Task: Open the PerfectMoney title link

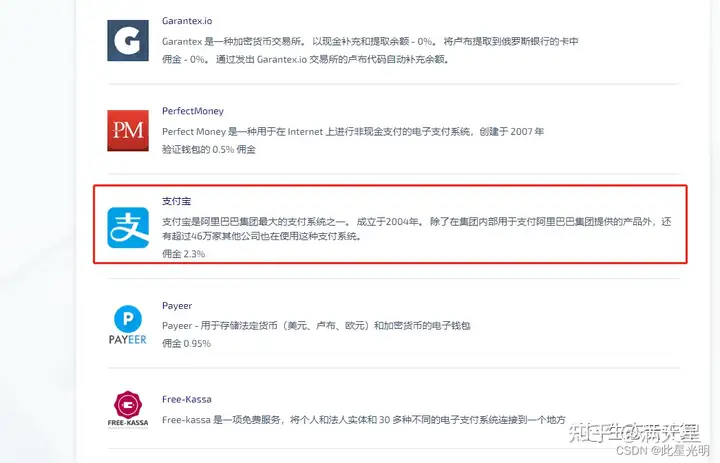Action: click(193, 111)
